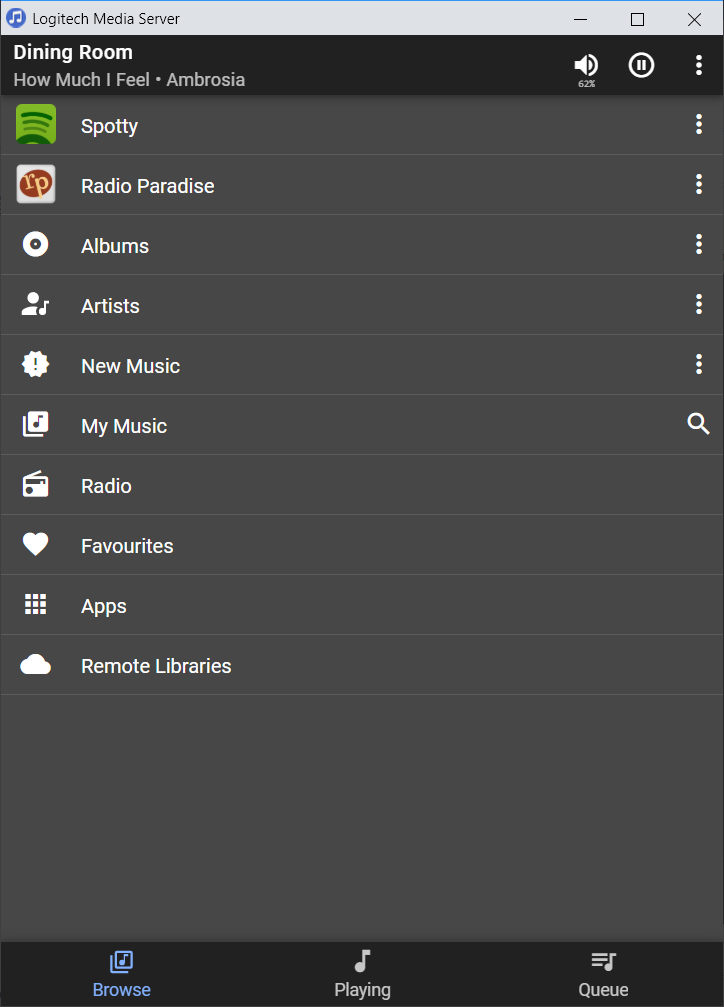Viewport: 724px width, 1007px height.
Task: Expand the Albums row three-dot menu
Action: pos(699,245)
